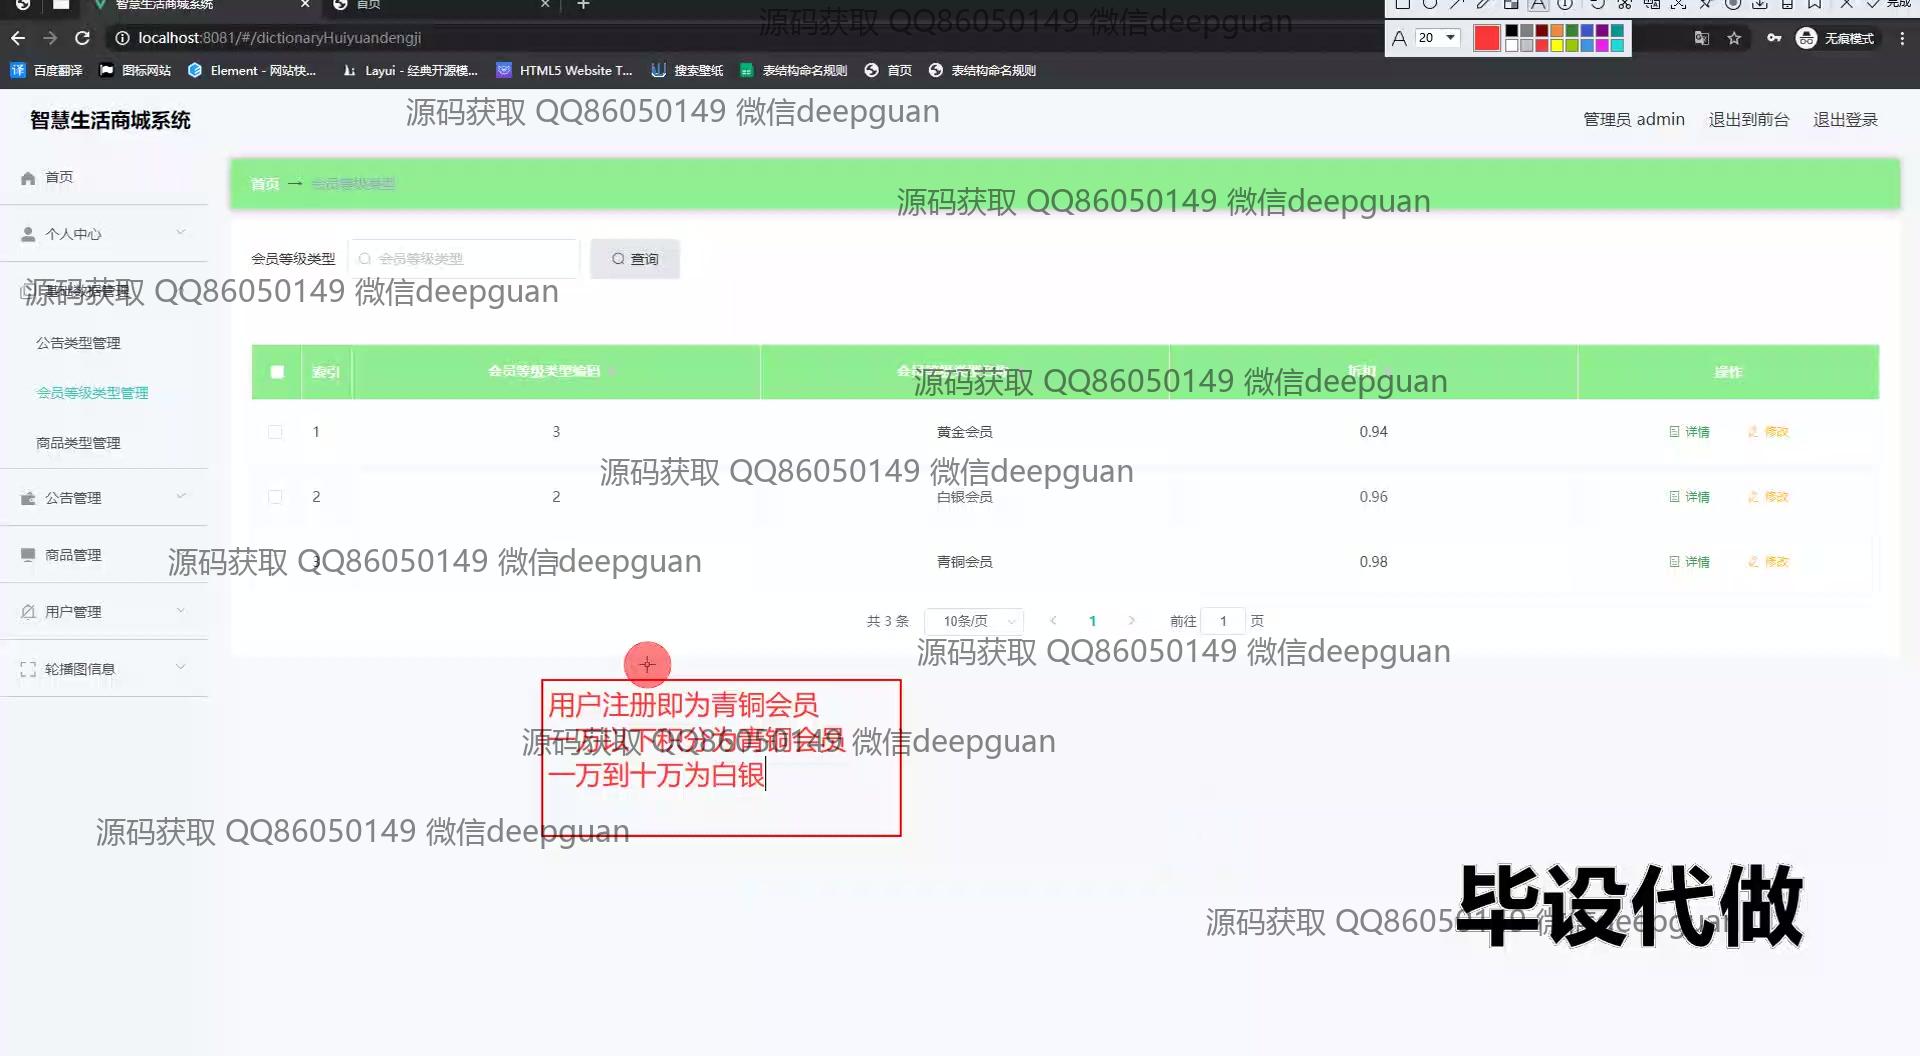This screenshot has width=1920, height=1056.
Task: Click the translate page icon
Action: (x=1701, y=38)
